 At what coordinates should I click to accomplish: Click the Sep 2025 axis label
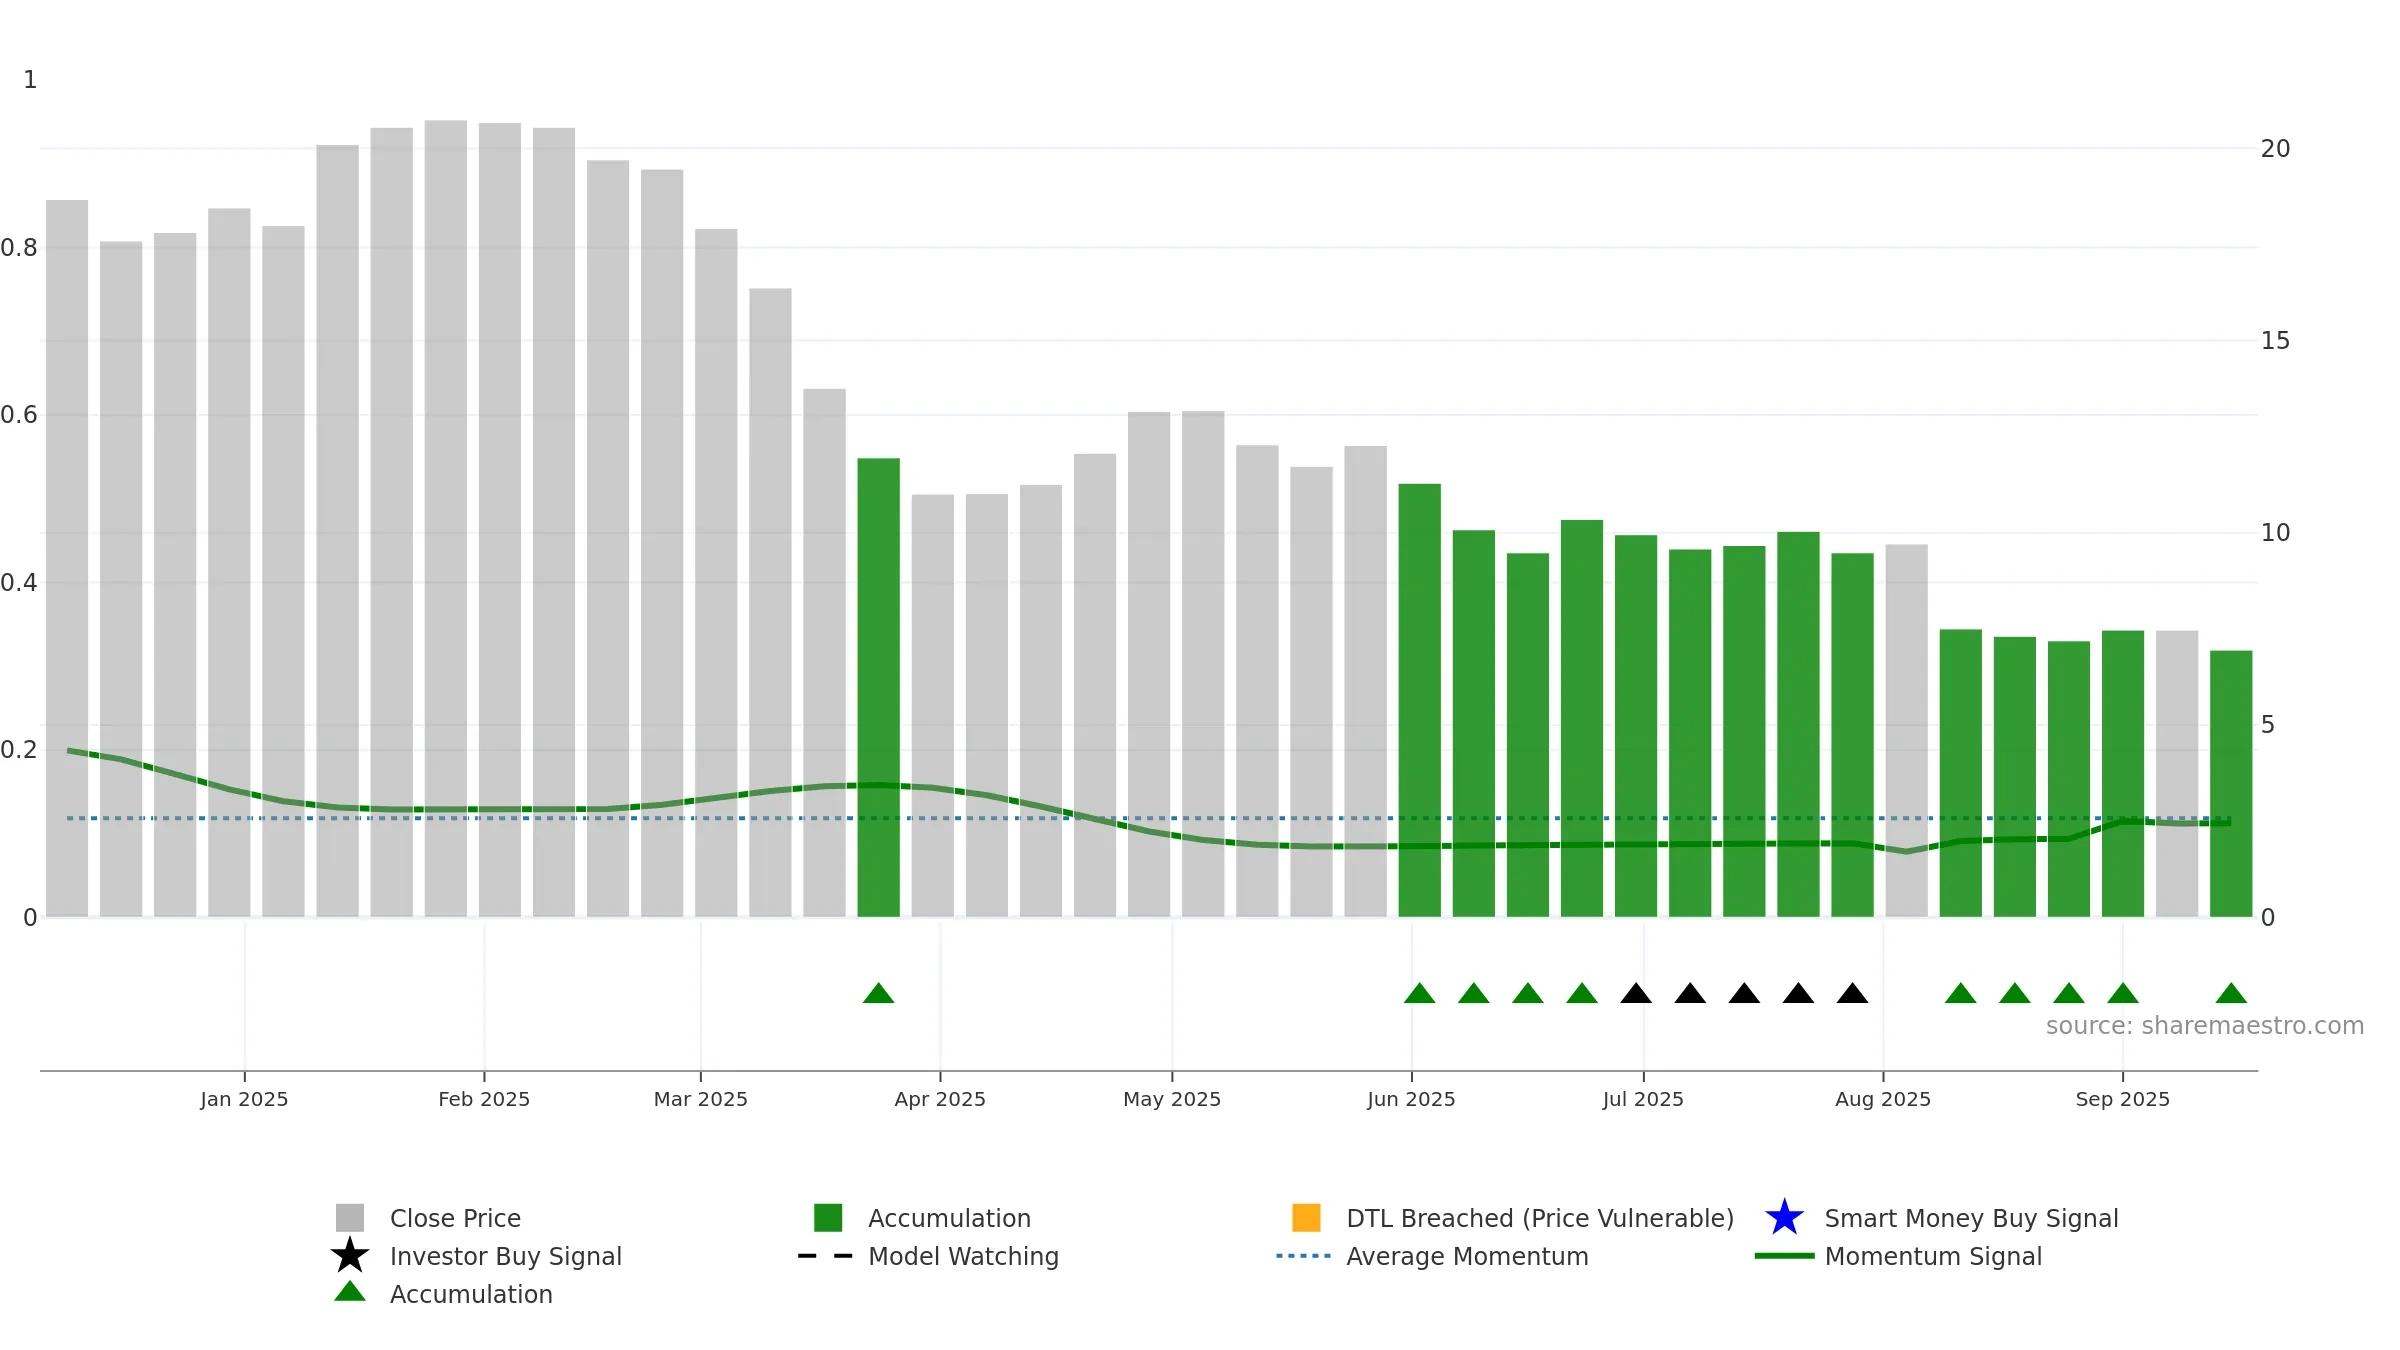pos(2123,1099)
